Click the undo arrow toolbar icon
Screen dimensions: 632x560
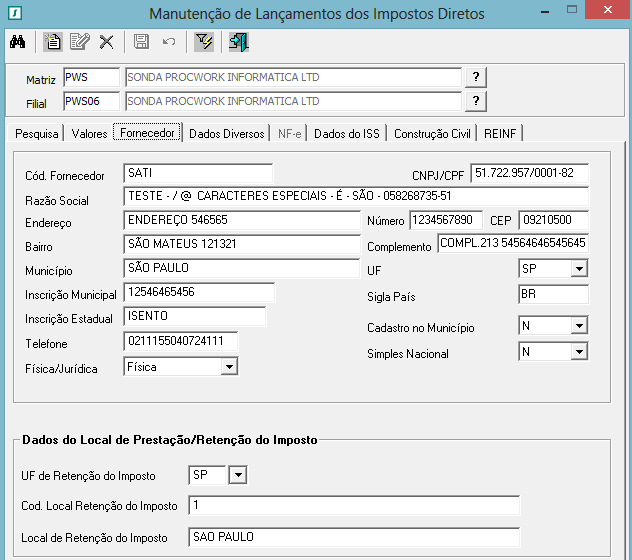click(x=169, y=42)
